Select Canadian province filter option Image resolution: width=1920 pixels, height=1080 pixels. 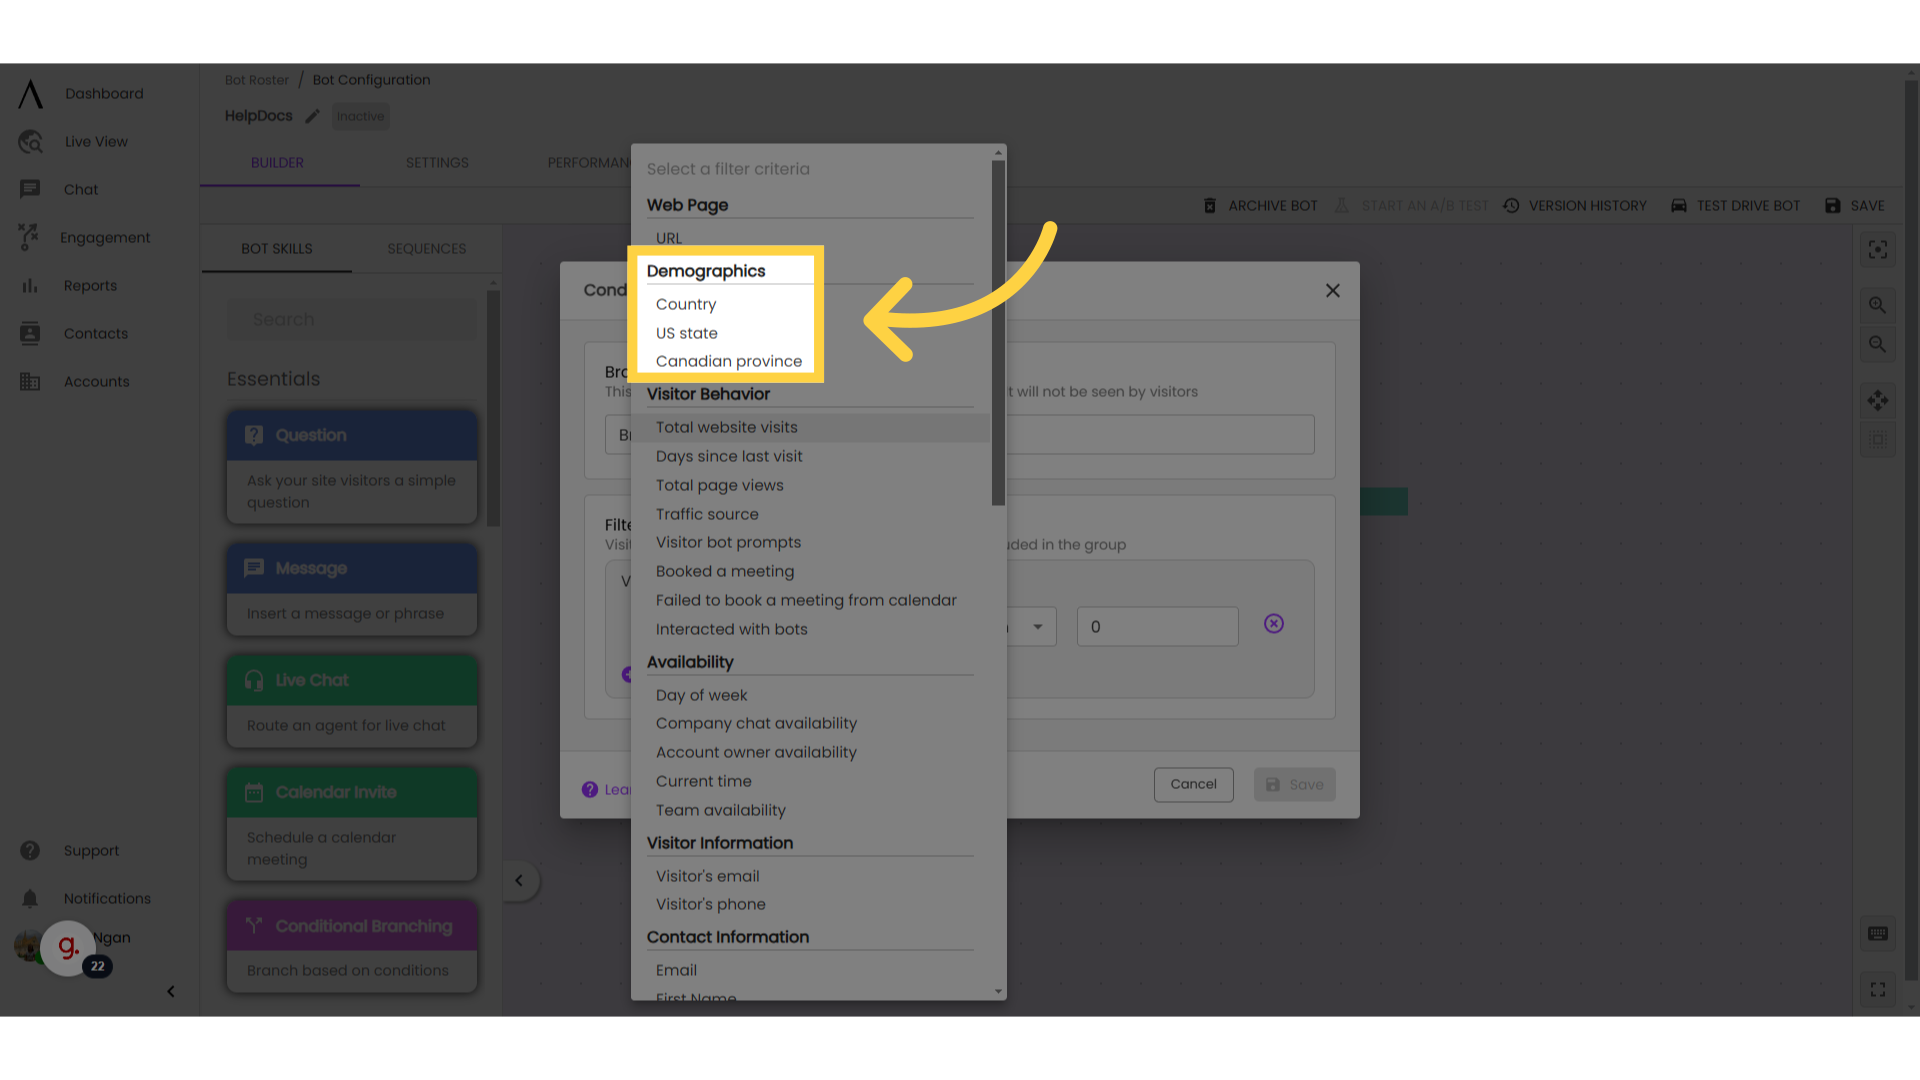[x=729, y=360]
